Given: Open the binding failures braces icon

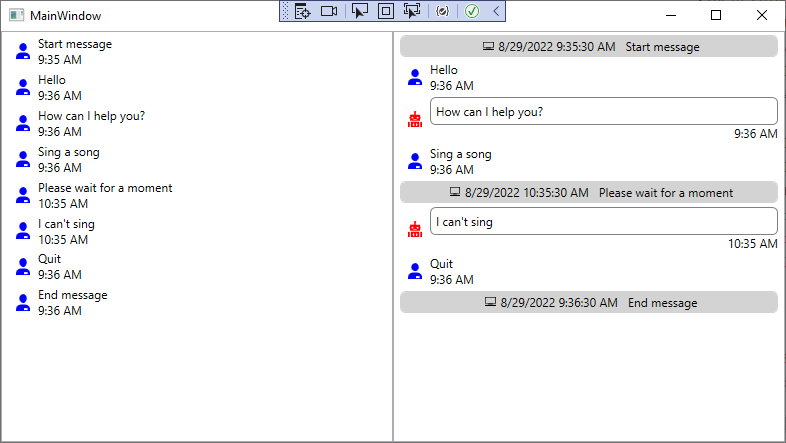Looking at the screenshot, I should 442,11.
